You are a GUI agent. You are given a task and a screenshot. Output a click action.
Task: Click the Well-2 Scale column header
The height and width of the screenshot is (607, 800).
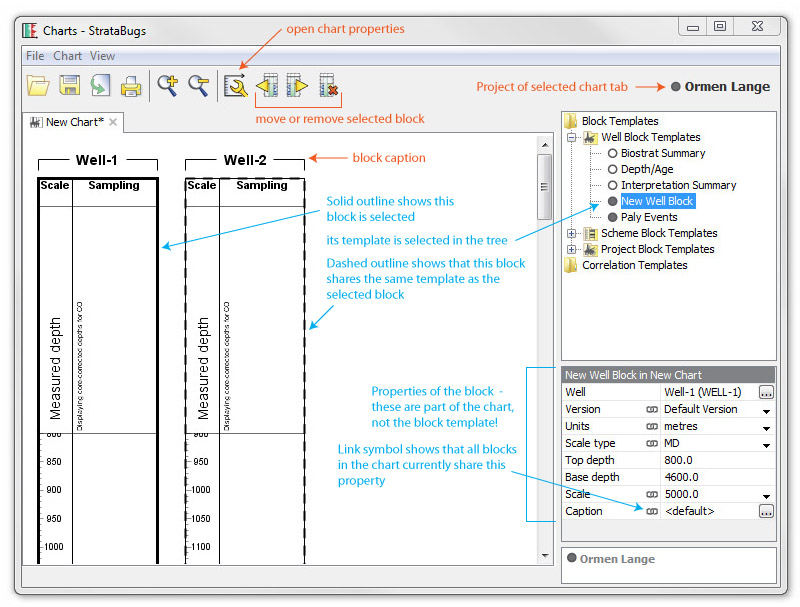(202, 186)
